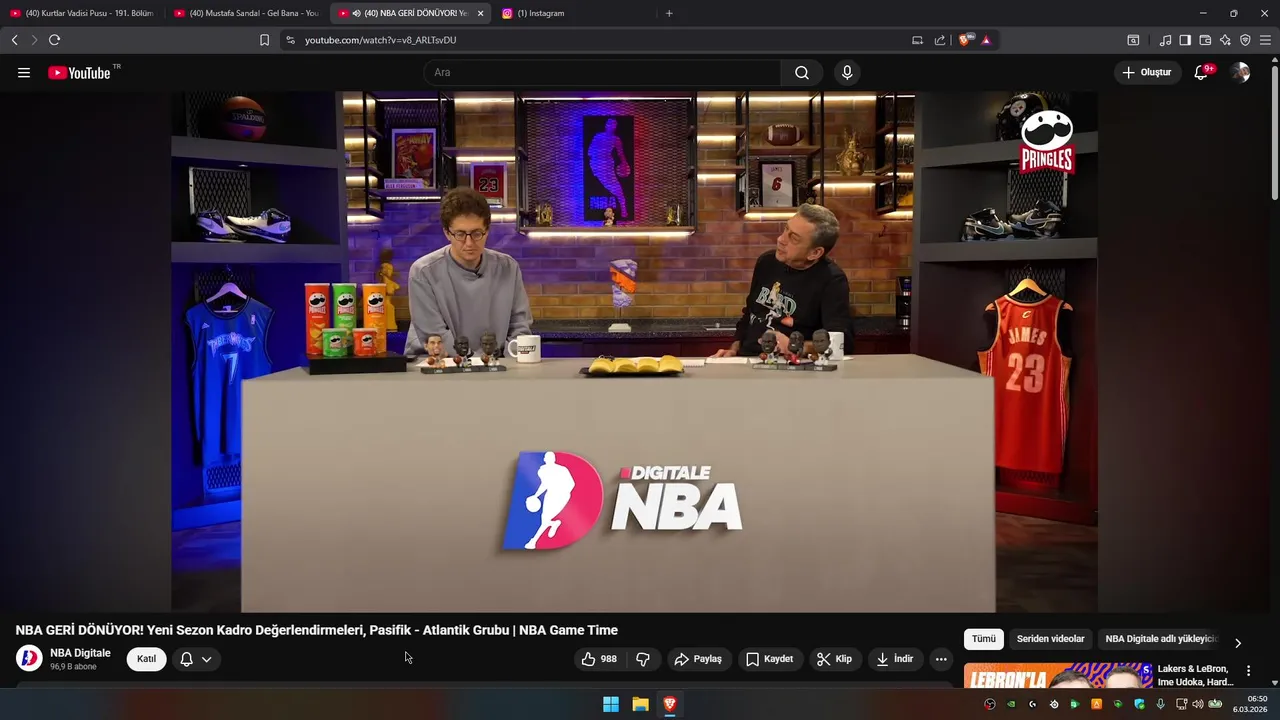
Task: Open the browser main menu
Action: (1265, 40)
